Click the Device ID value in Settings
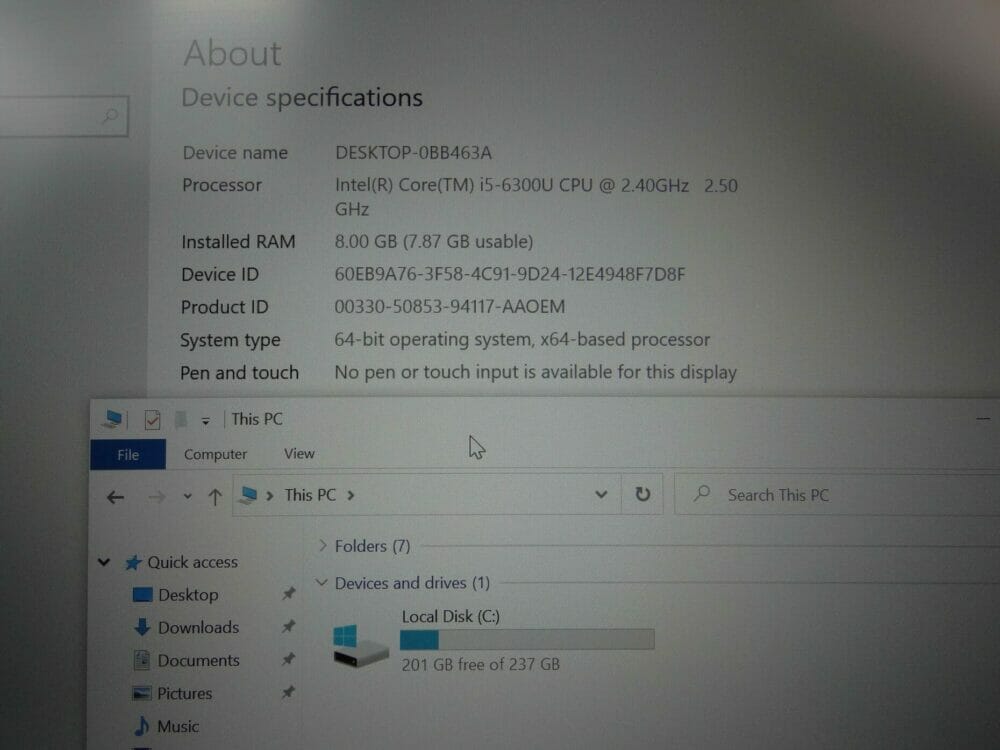This screenshot has height=750, width=1000. (510, 274)
